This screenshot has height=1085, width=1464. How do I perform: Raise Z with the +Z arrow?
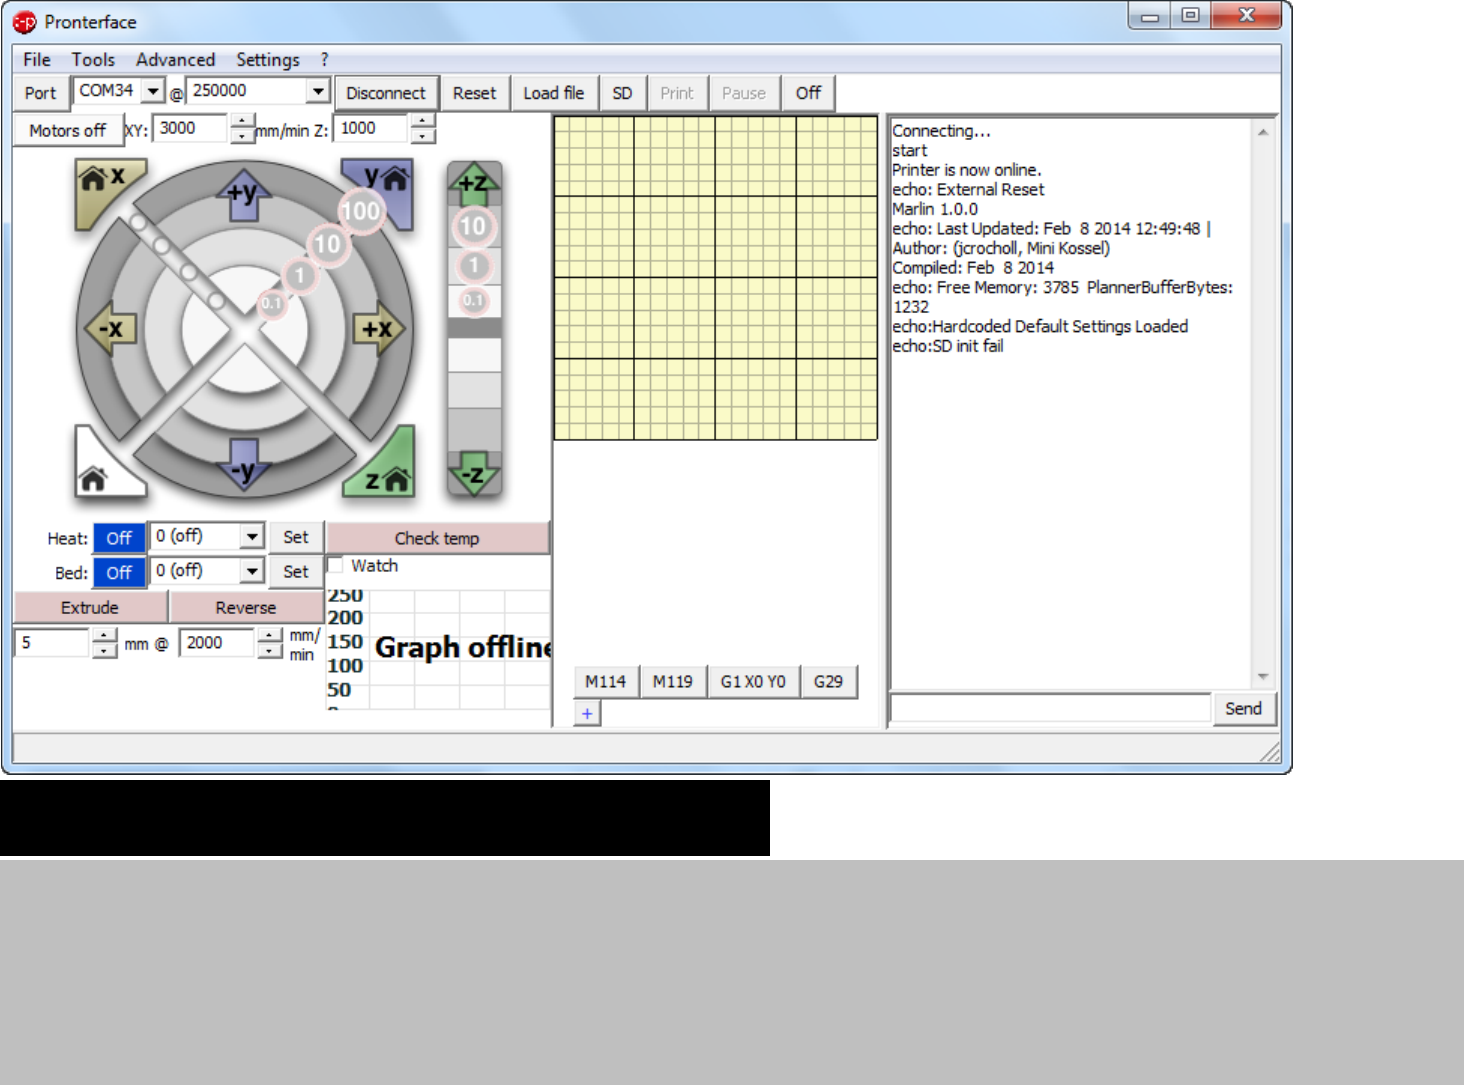[x=473, y=183]
